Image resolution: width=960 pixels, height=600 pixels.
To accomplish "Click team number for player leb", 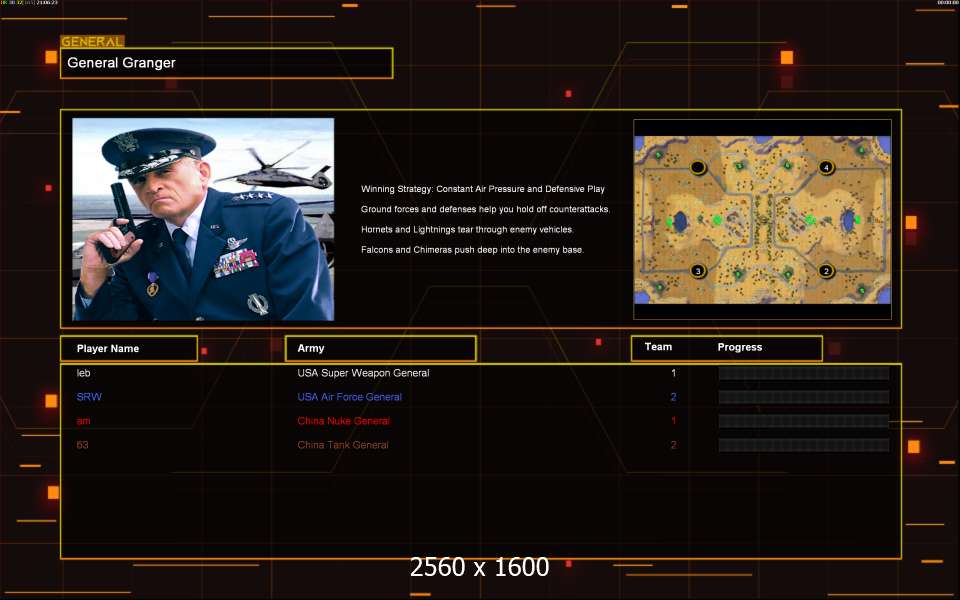I will (x=673, y=373).
